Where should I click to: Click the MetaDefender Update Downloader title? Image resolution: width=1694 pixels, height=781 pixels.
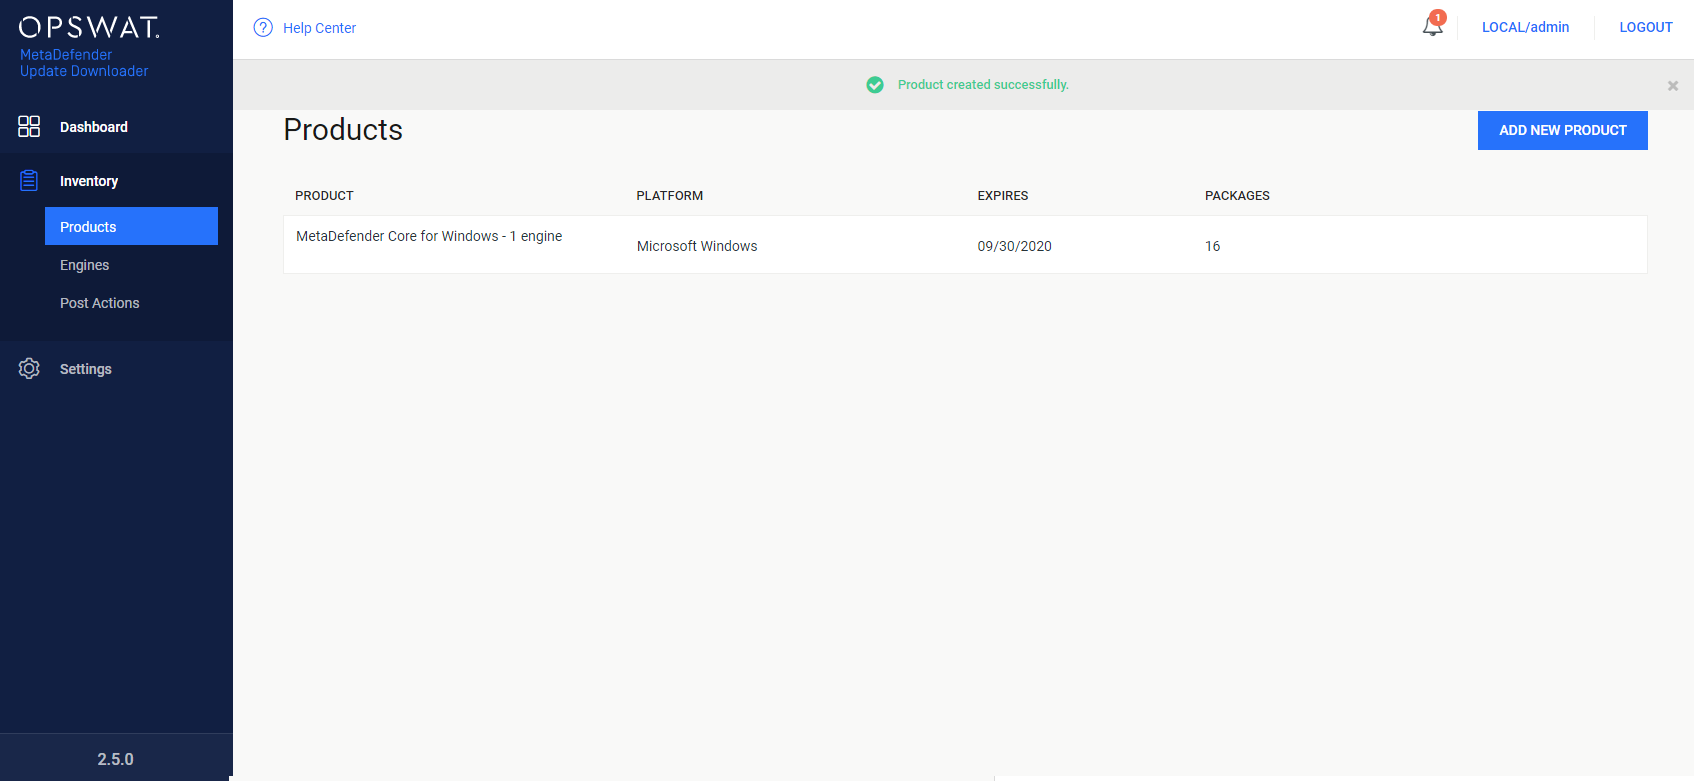(x=84, y=63)
